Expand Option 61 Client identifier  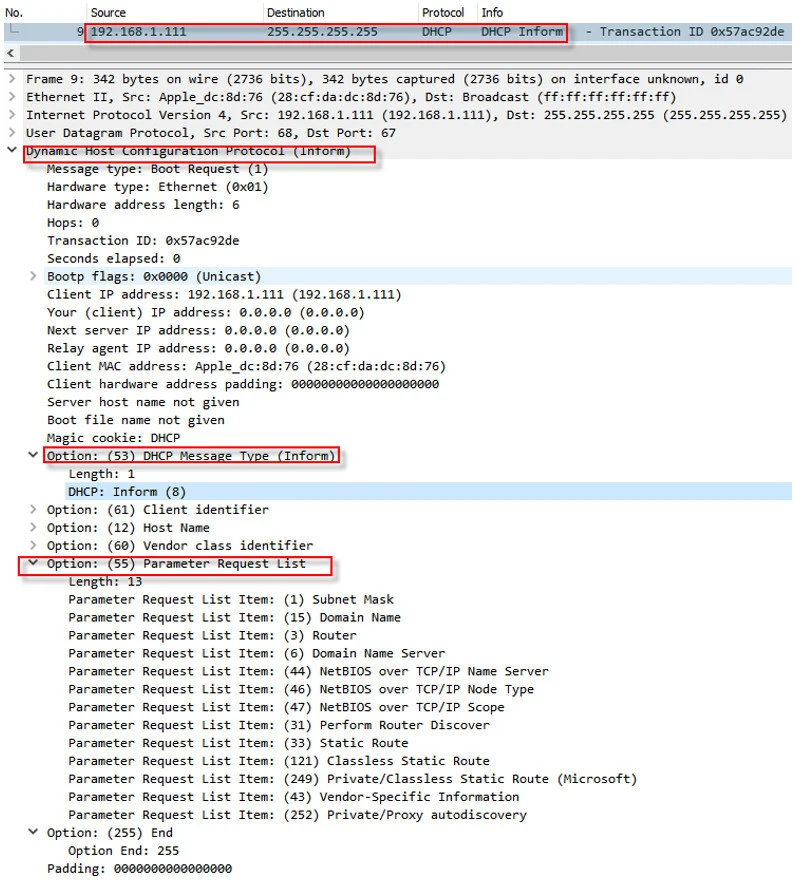[x=35, y=510]
